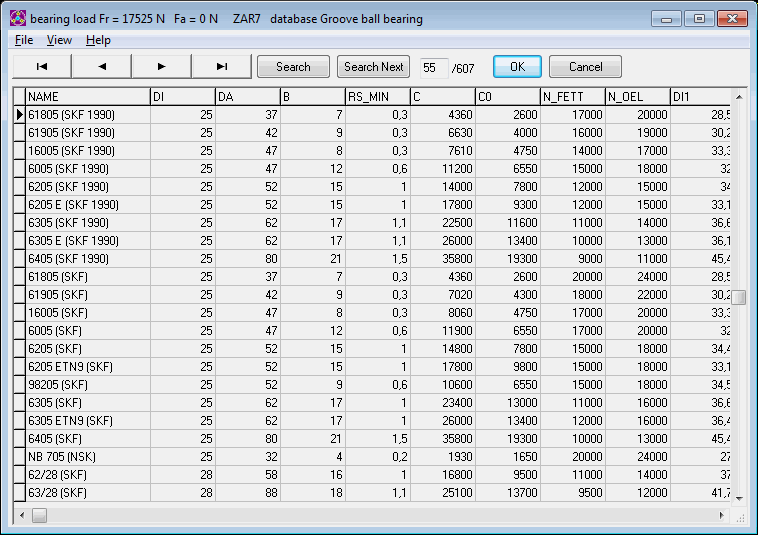The image size is (758, 535).
Task: Click the C0 value 1650
Action: [x=525, y=457]
